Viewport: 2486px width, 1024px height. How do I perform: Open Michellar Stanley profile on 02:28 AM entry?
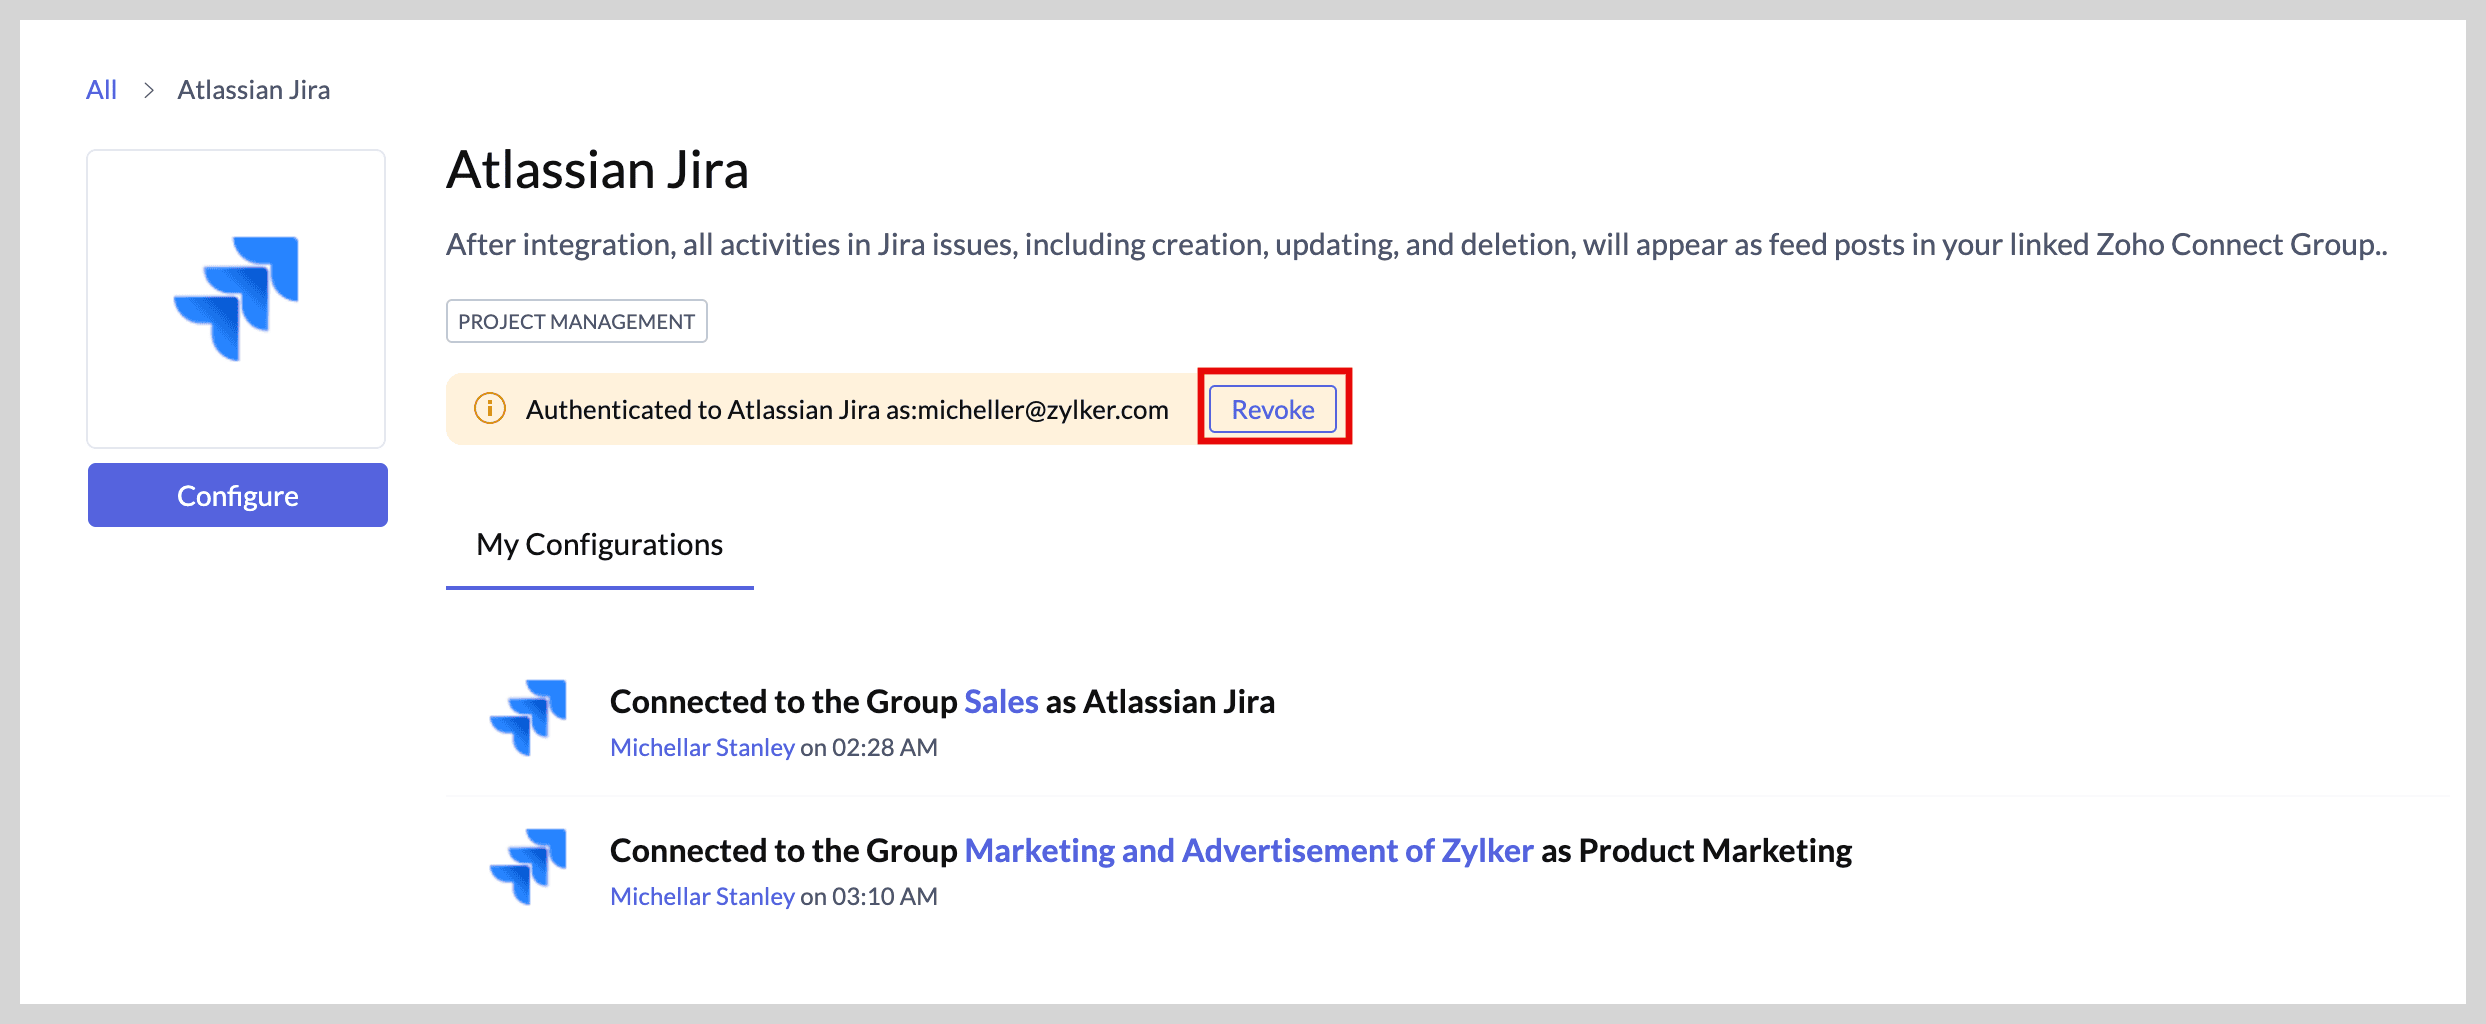(x=702, y=748)
